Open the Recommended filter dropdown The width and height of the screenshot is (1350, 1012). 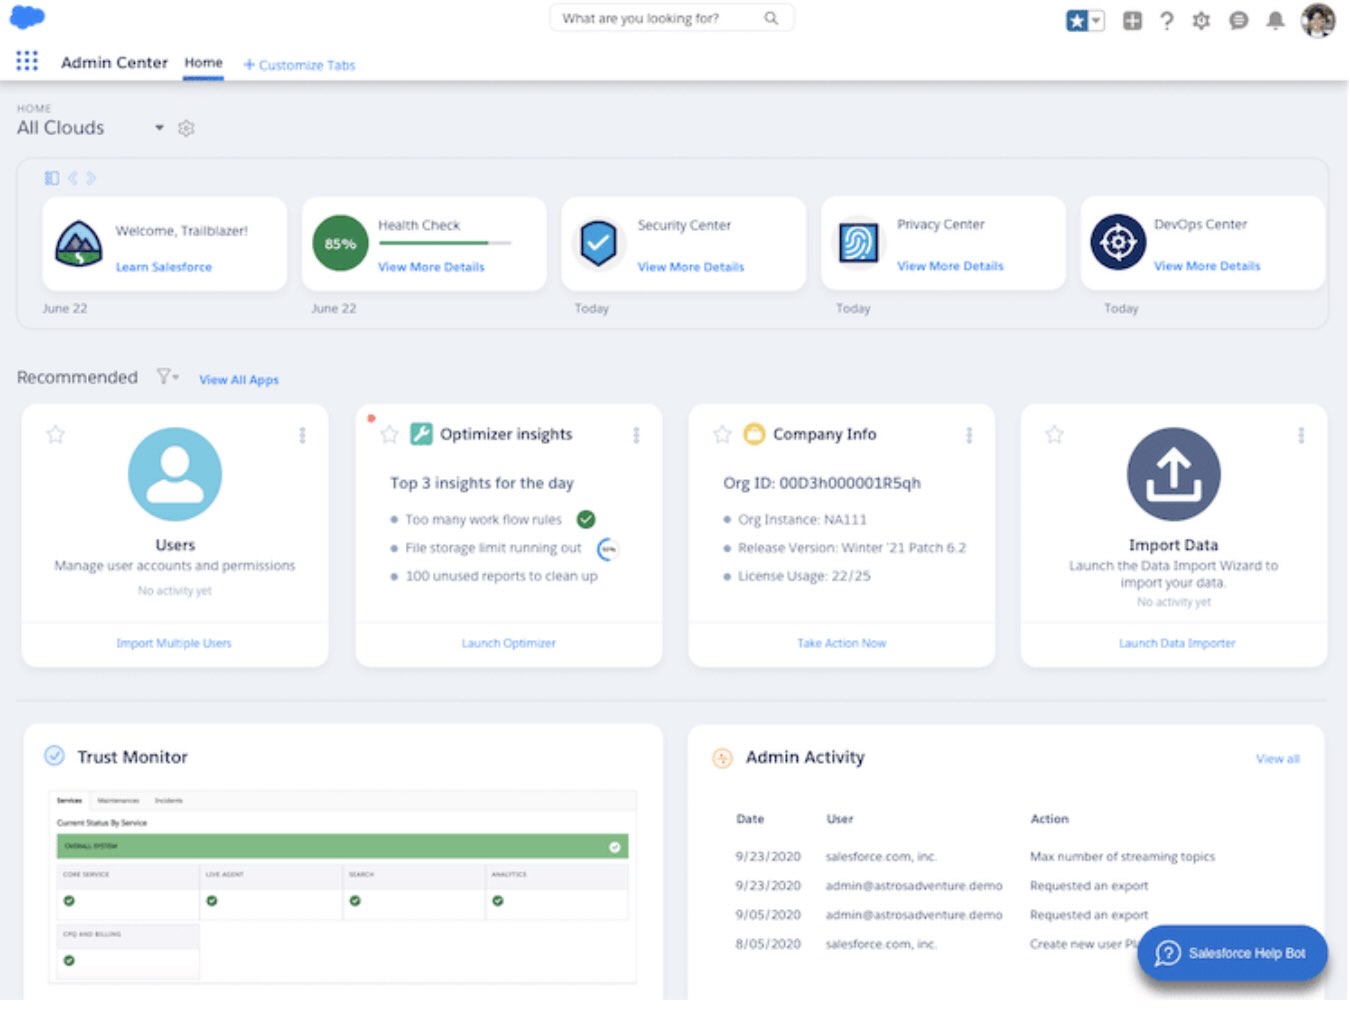point(167,377)
